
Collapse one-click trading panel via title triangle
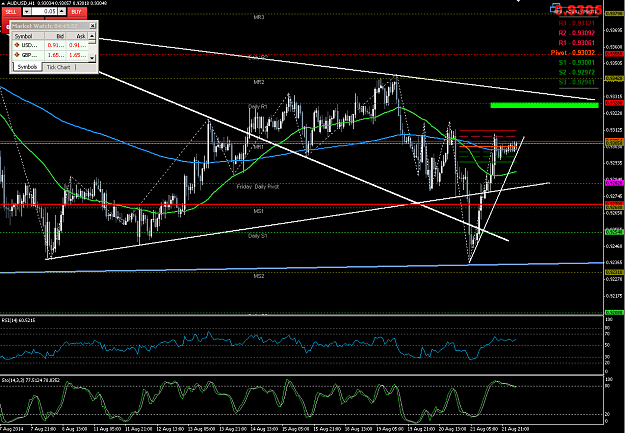[4, 3]
